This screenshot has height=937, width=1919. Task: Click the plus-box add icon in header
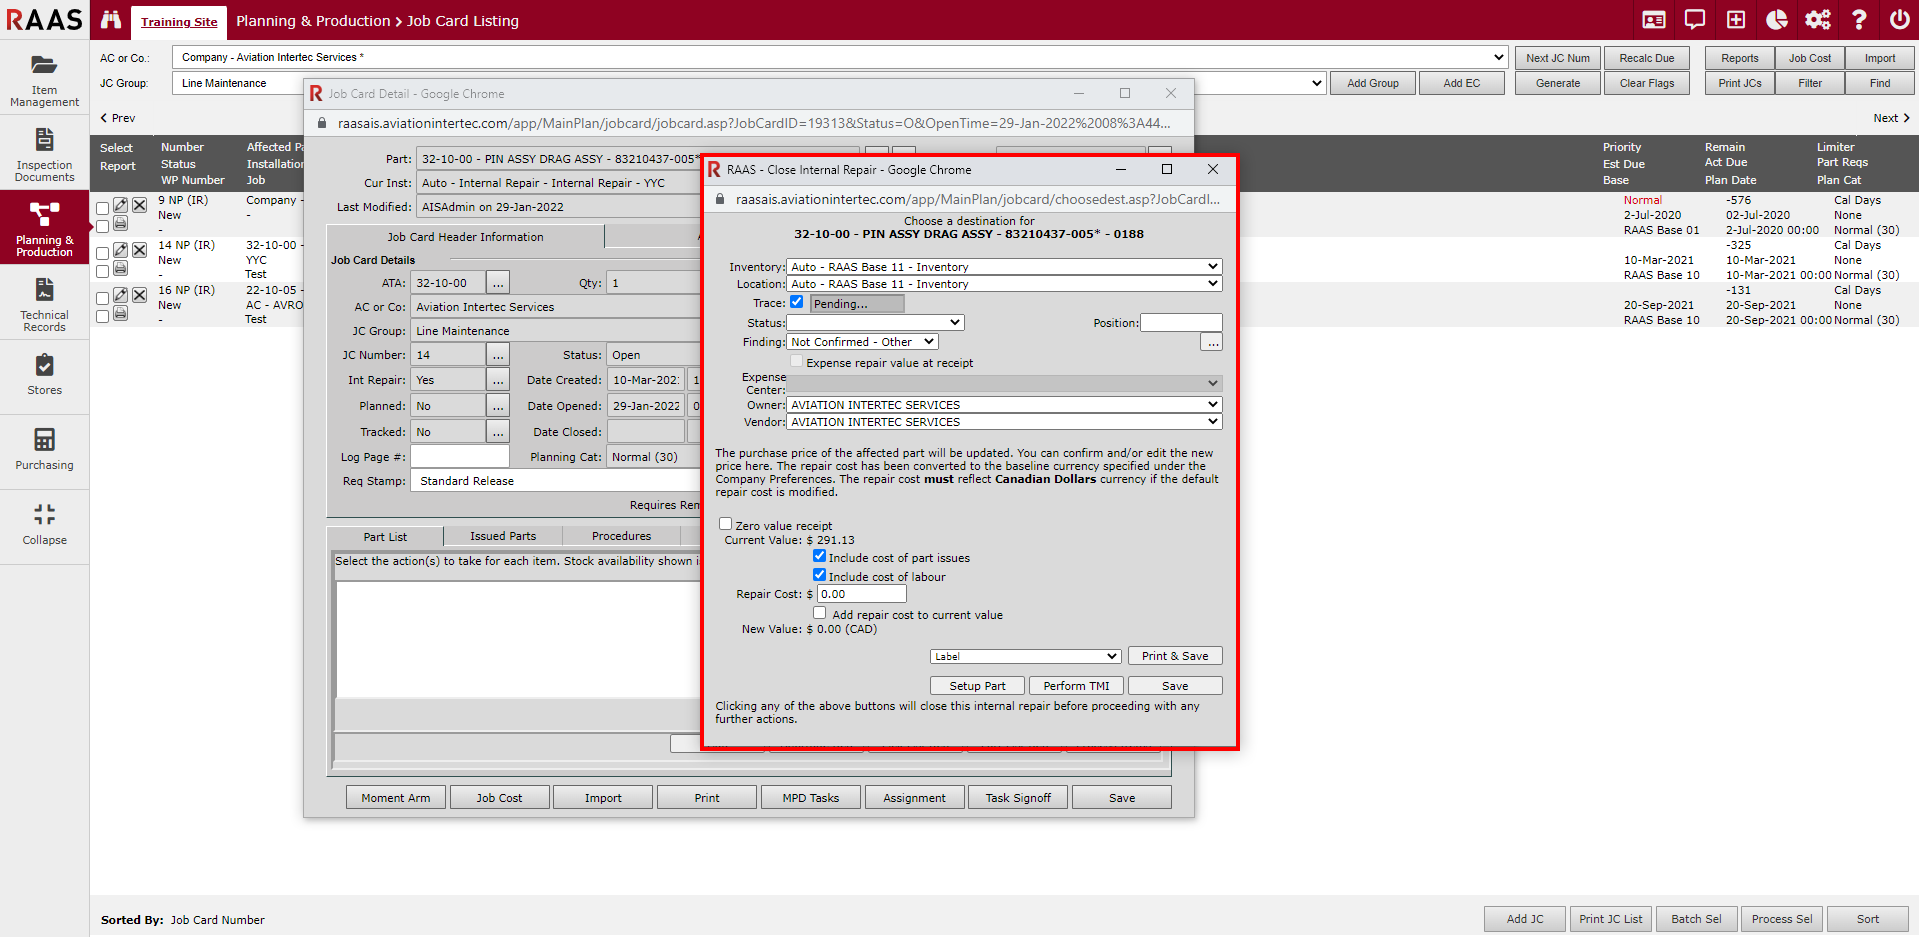point(1736,20)
